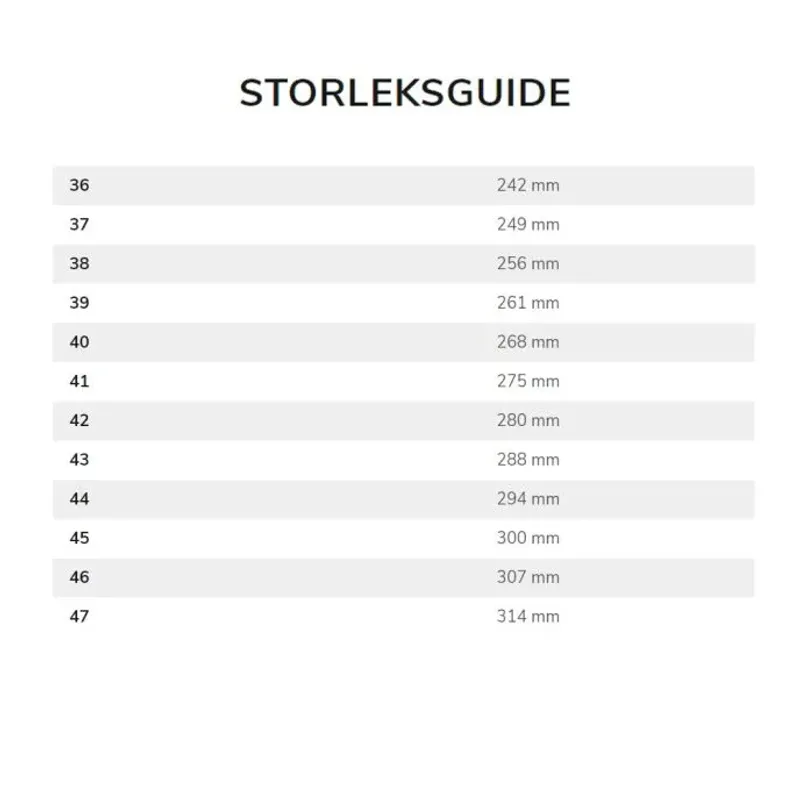Select the size 36 row label
800x800 pixels.
pyautogui.click(x=79, y=185)
